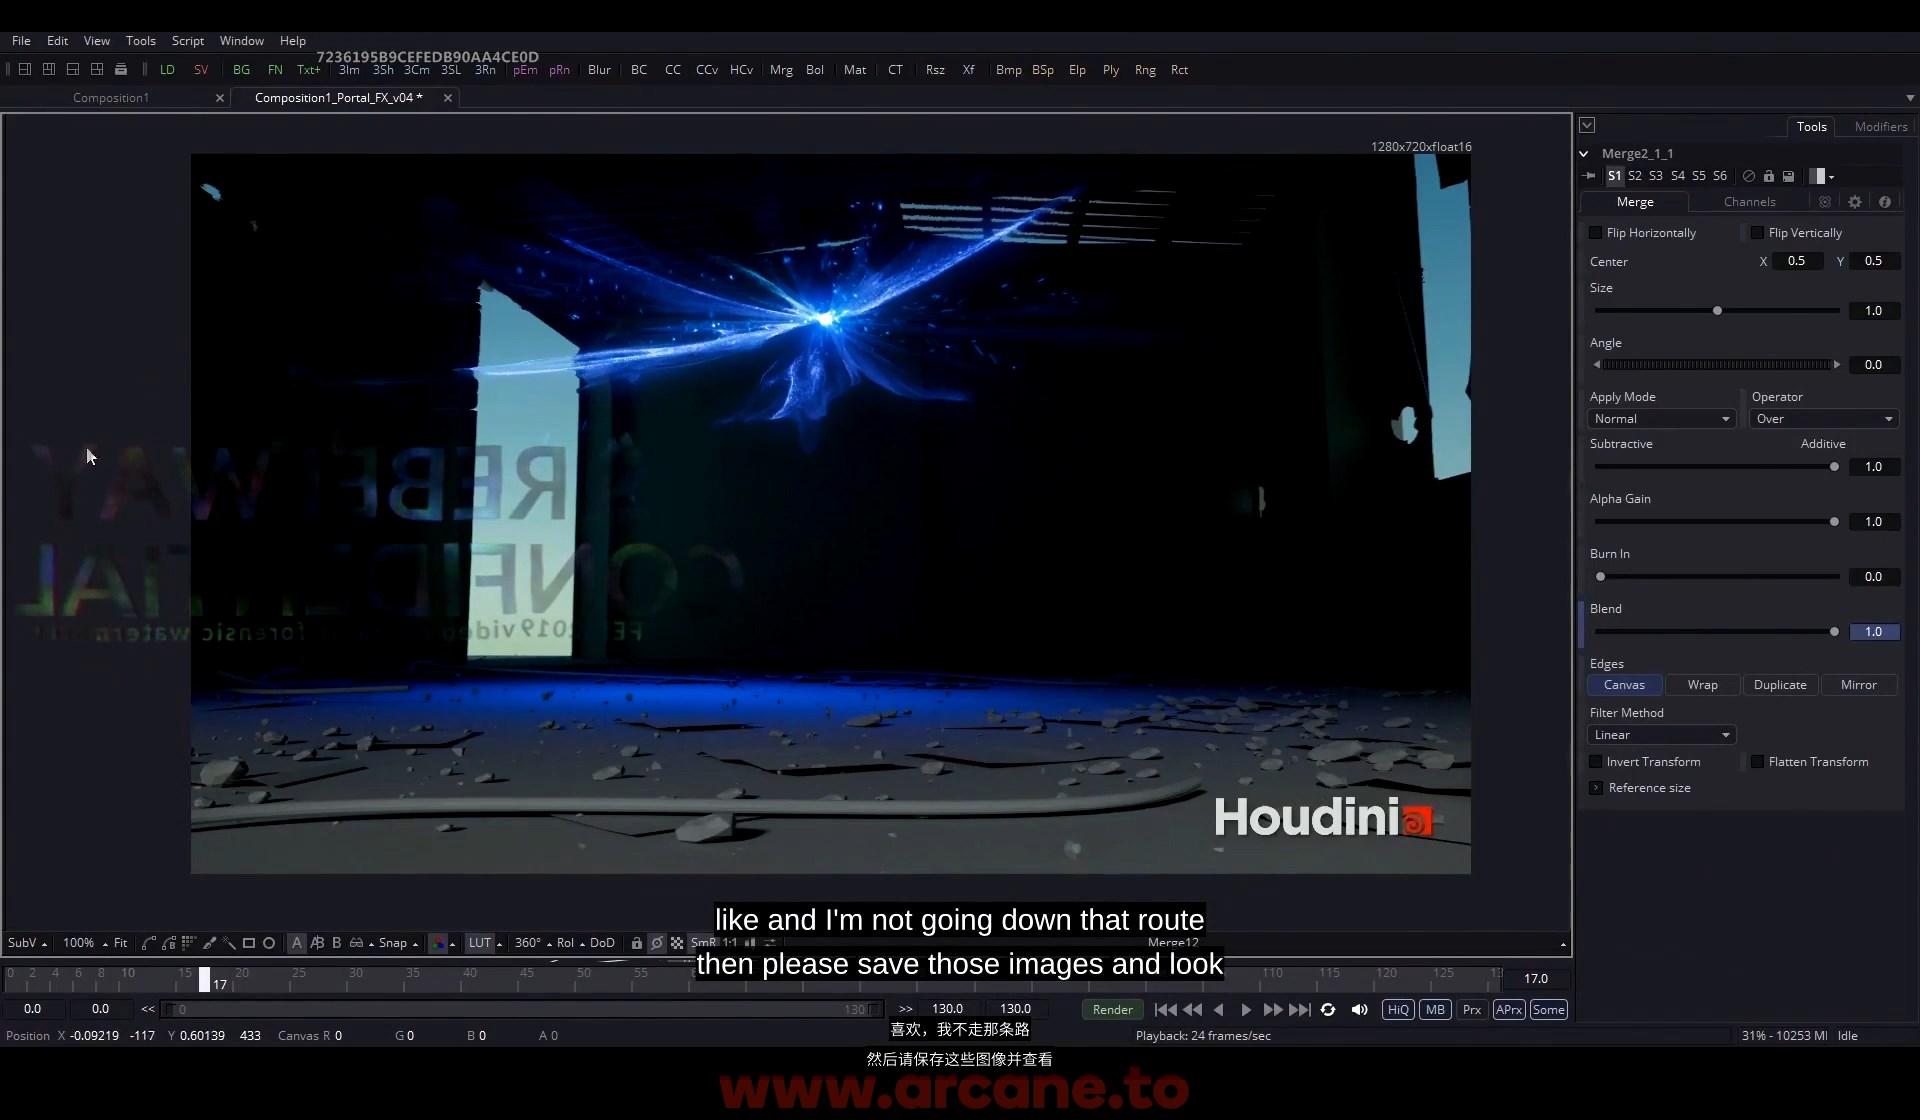Click the Render button

(1112, 1010)
